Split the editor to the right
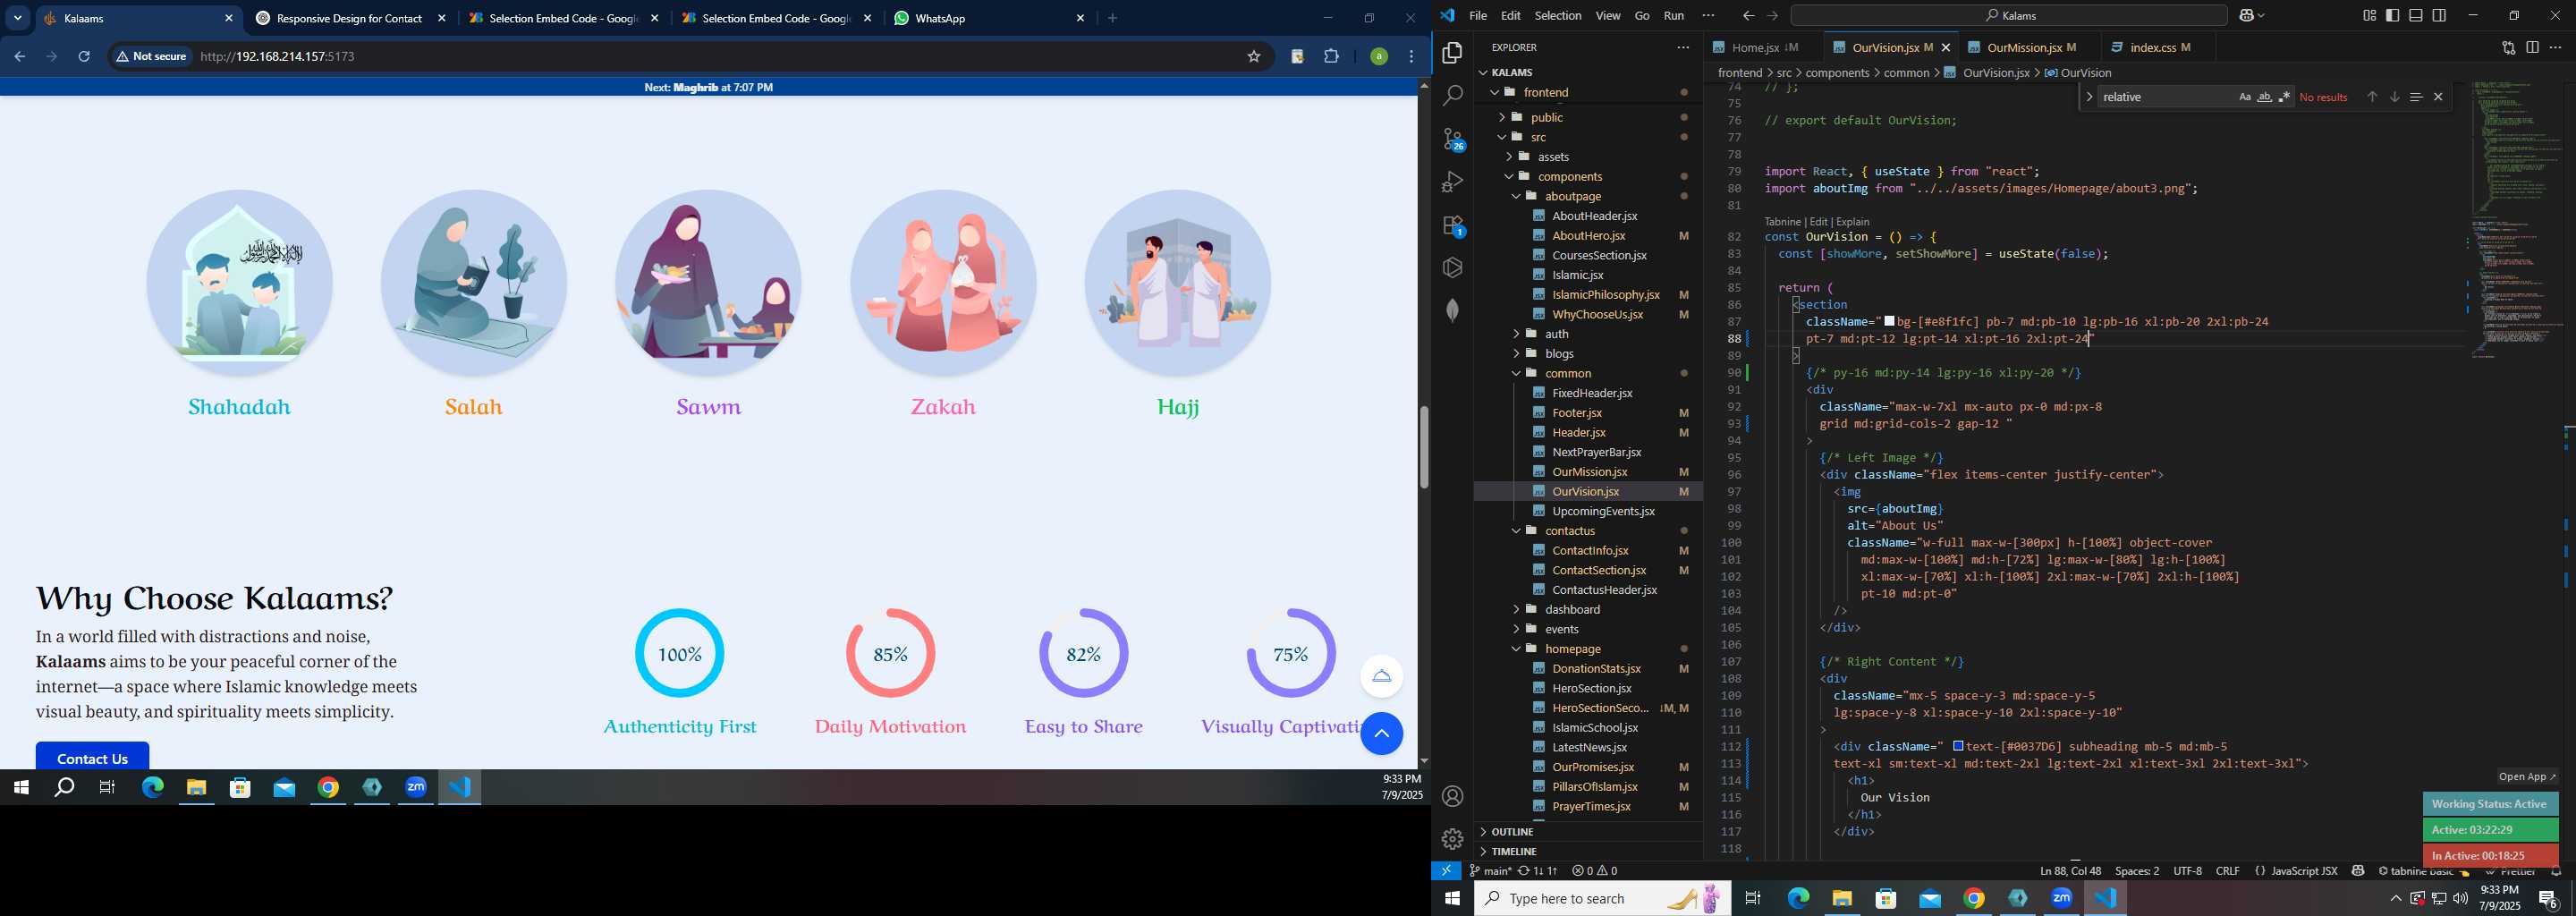 pyautogui.click(x=2532, y=47)
